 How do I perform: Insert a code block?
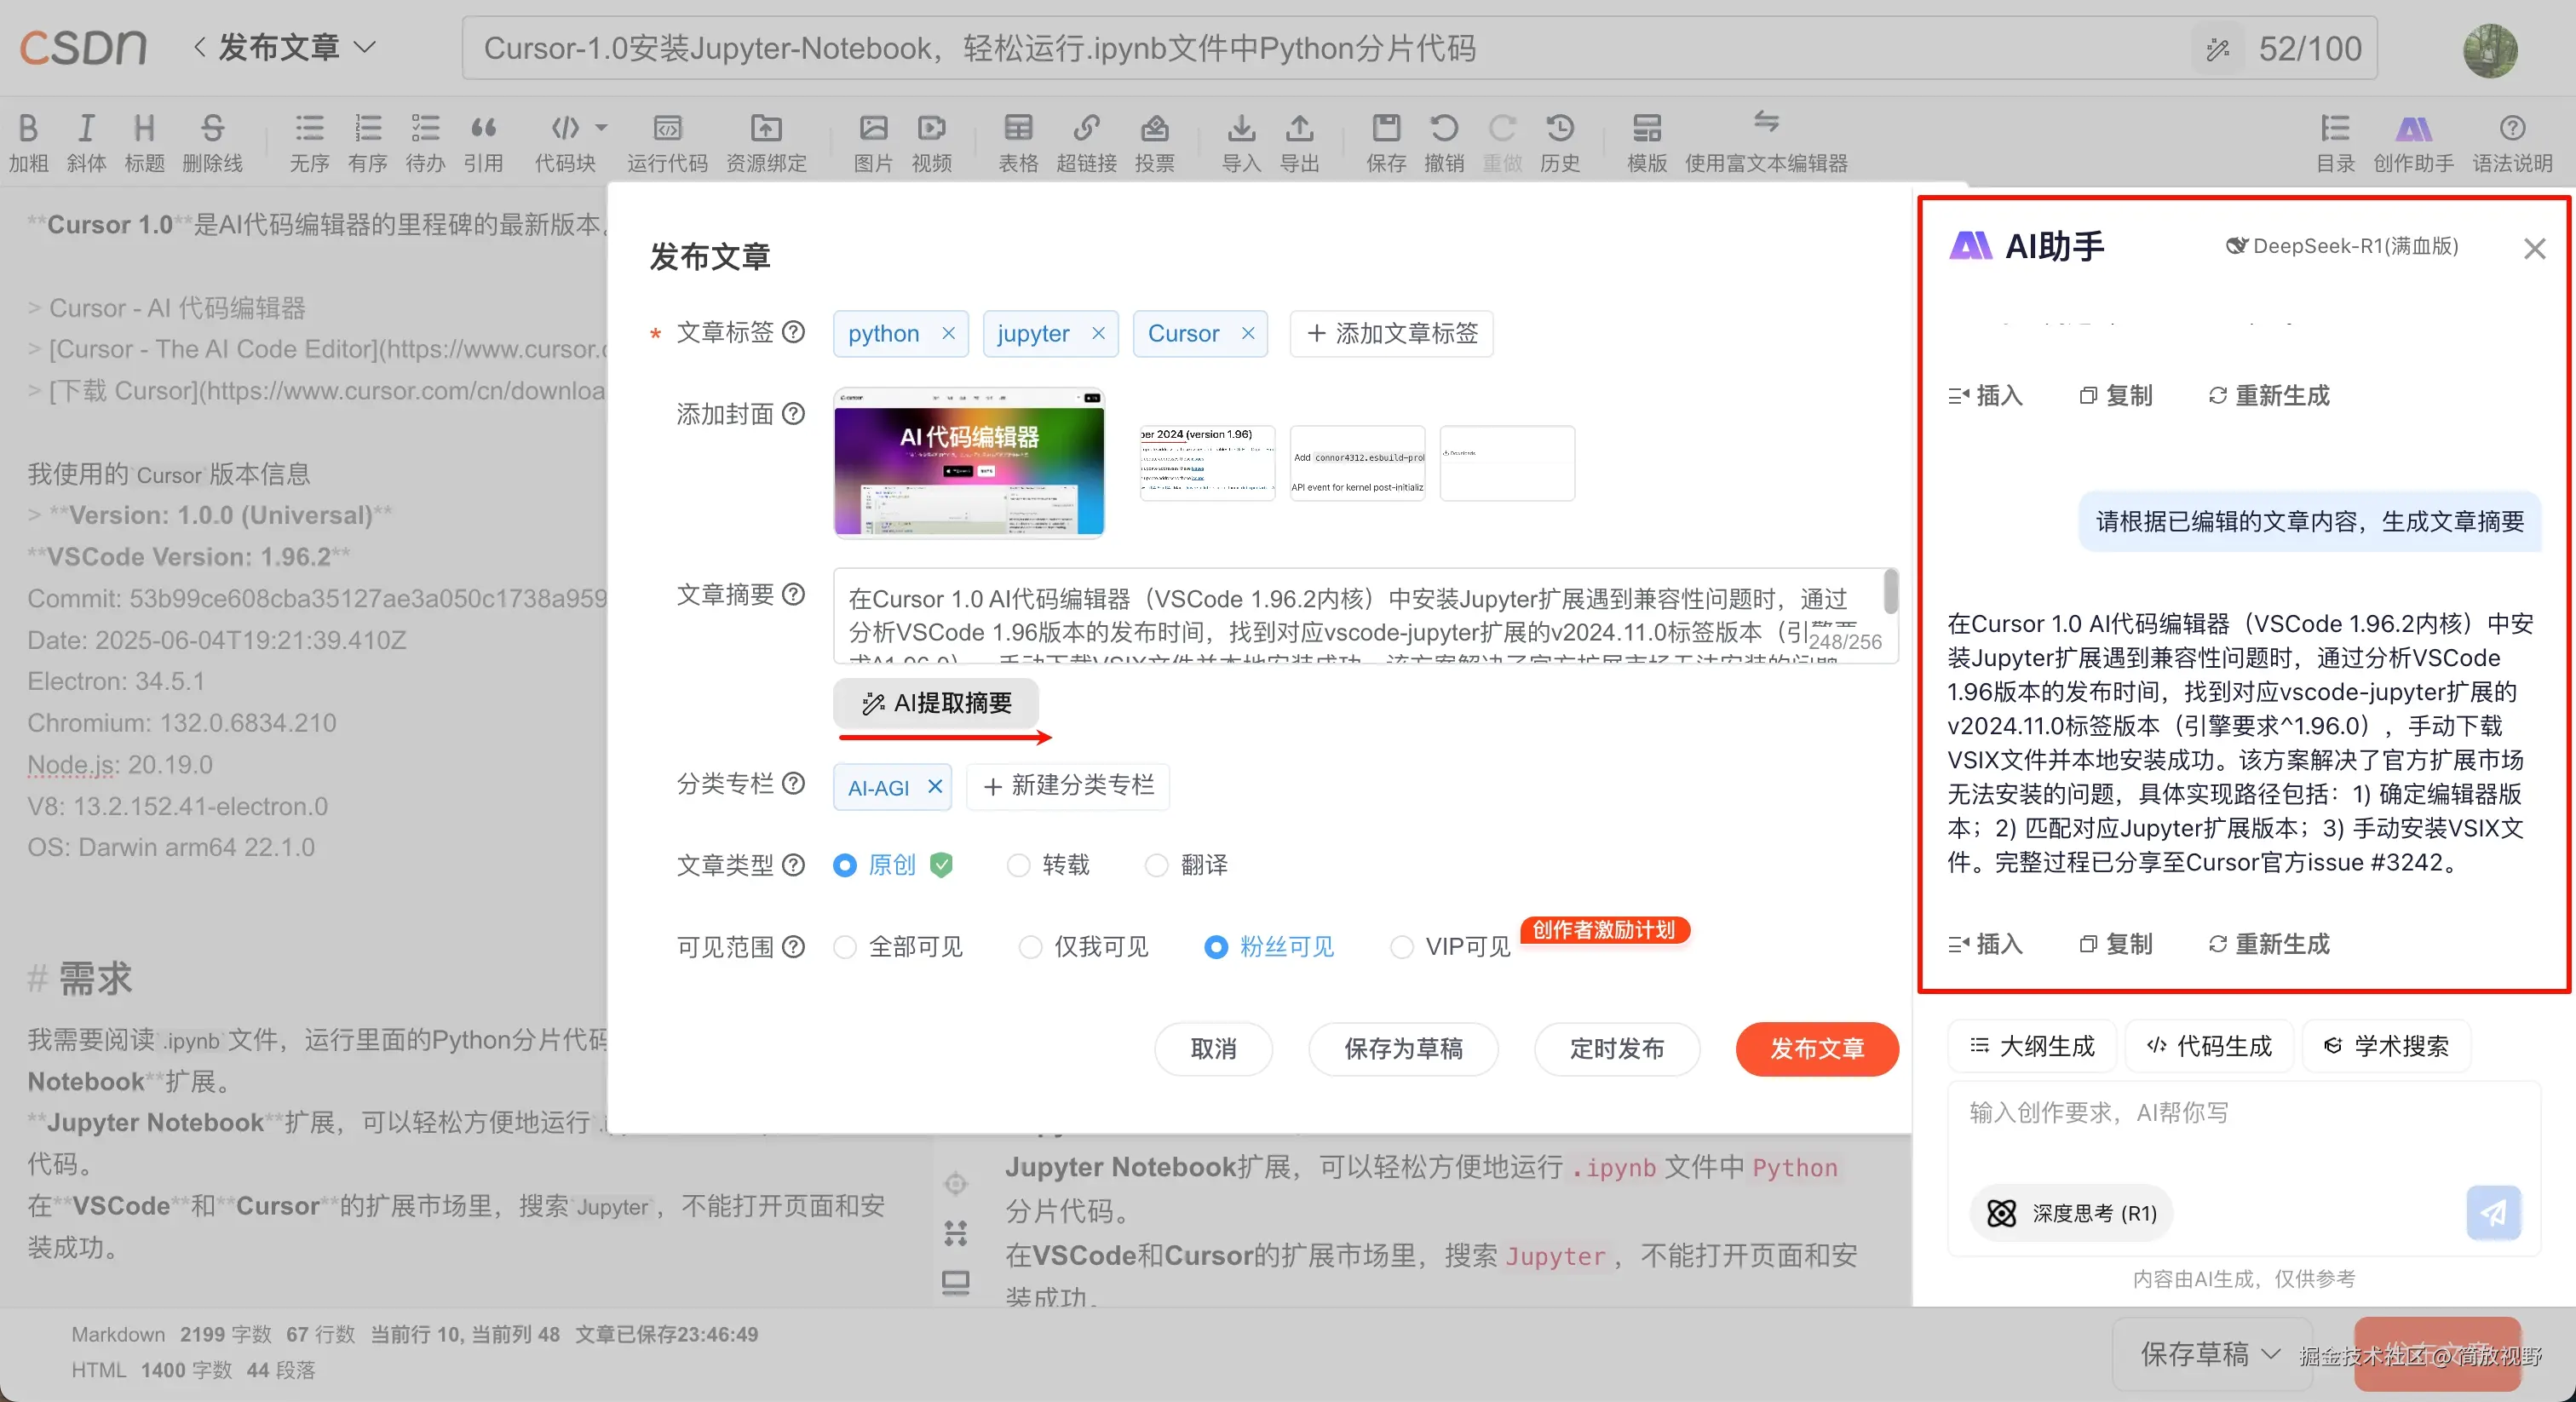click(x=564, y=140)
